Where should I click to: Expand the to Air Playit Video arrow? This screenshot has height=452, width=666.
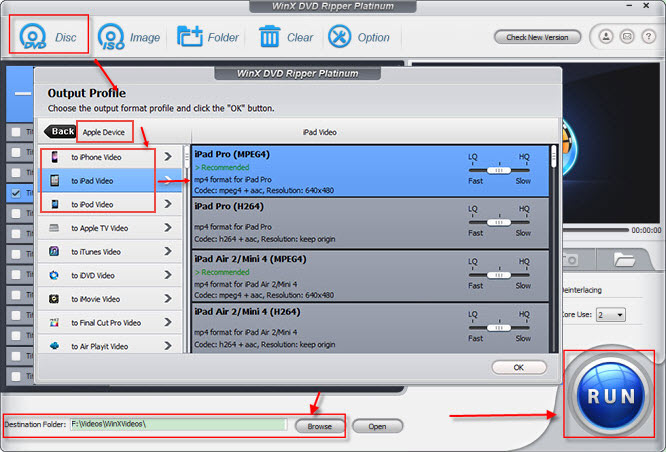click(x=168, y=346)
